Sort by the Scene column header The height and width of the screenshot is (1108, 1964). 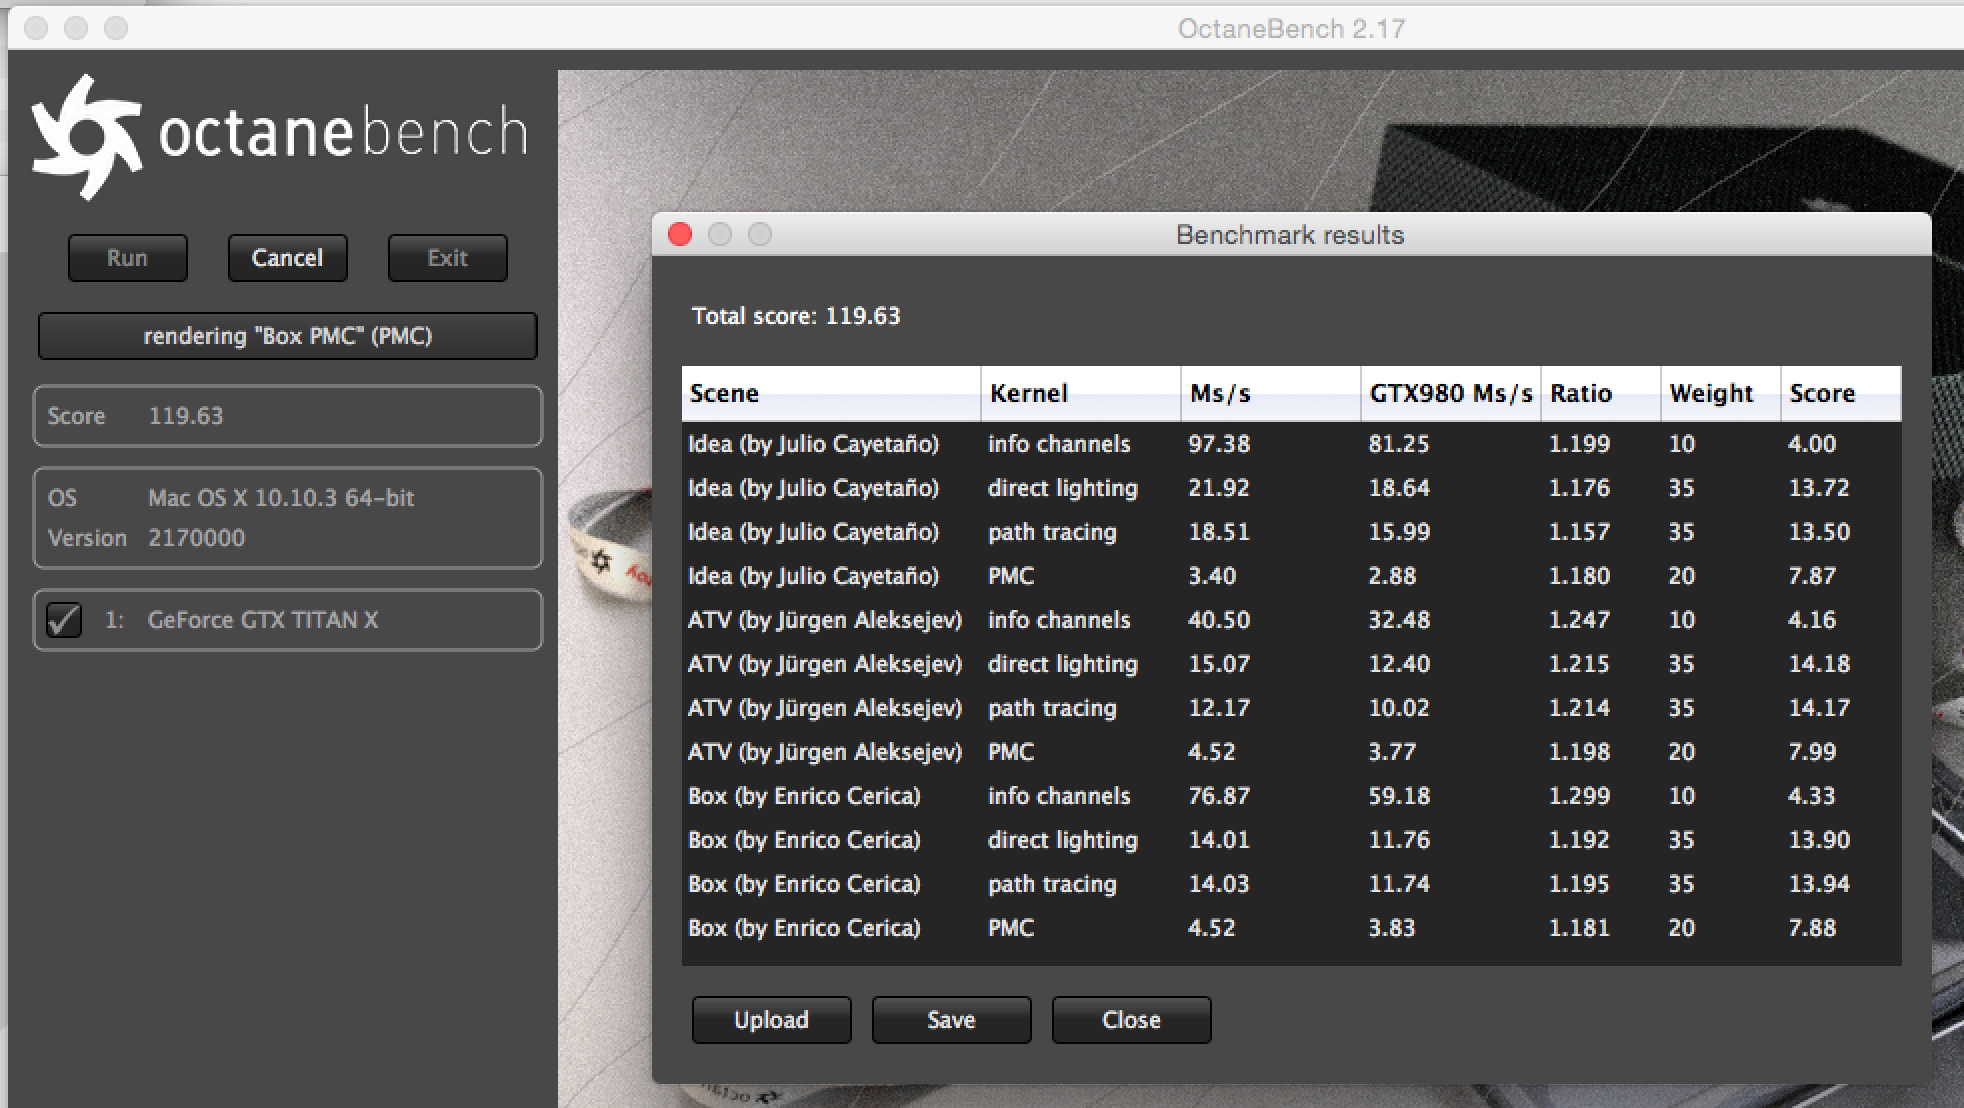pyautogui.click(x=831, y=393)
